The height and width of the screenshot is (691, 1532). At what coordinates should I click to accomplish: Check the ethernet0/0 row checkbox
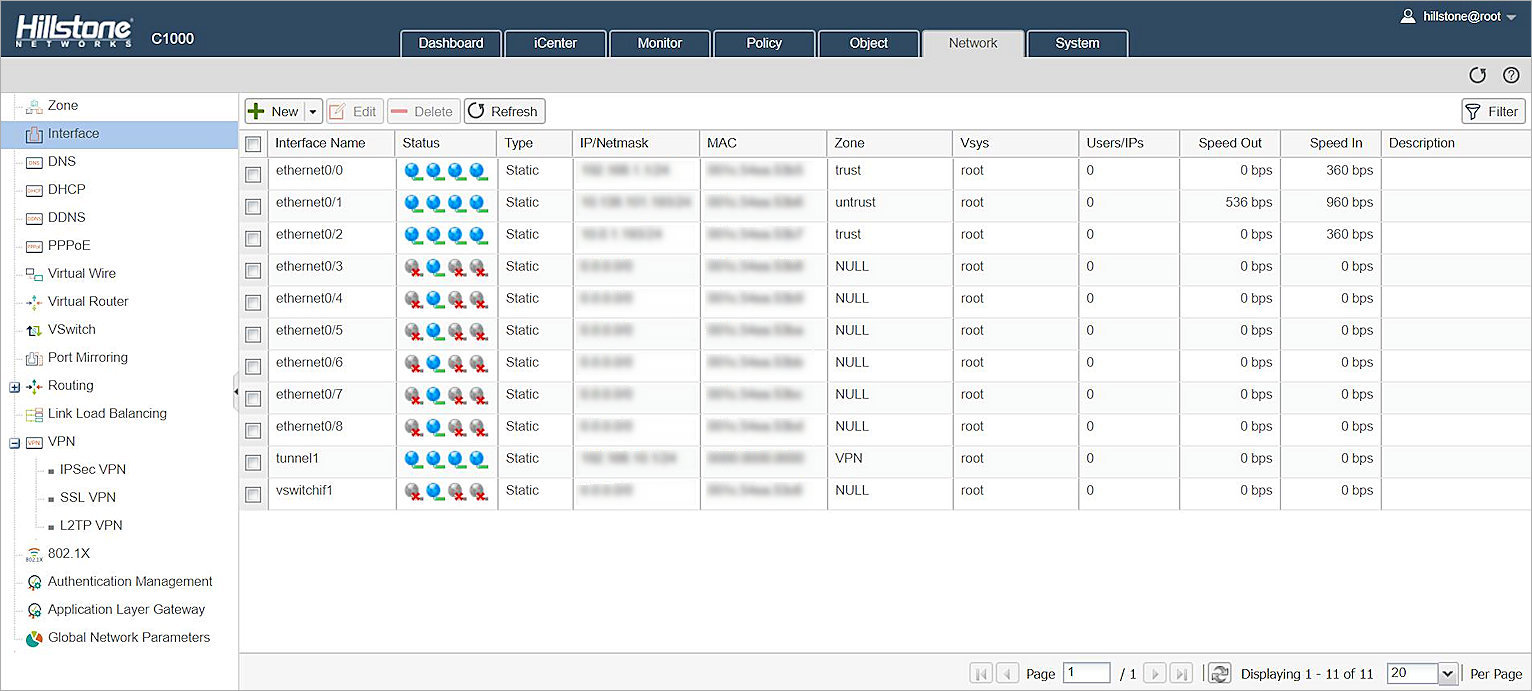[253, 174]
